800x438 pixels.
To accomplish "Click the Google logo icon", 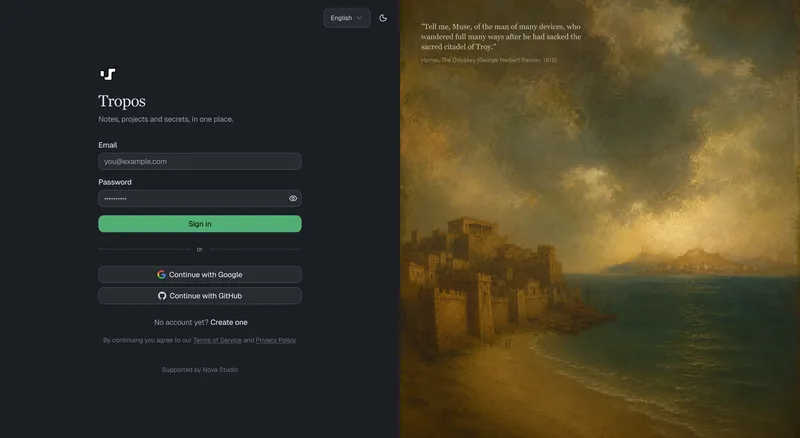I will pos(161,275).
